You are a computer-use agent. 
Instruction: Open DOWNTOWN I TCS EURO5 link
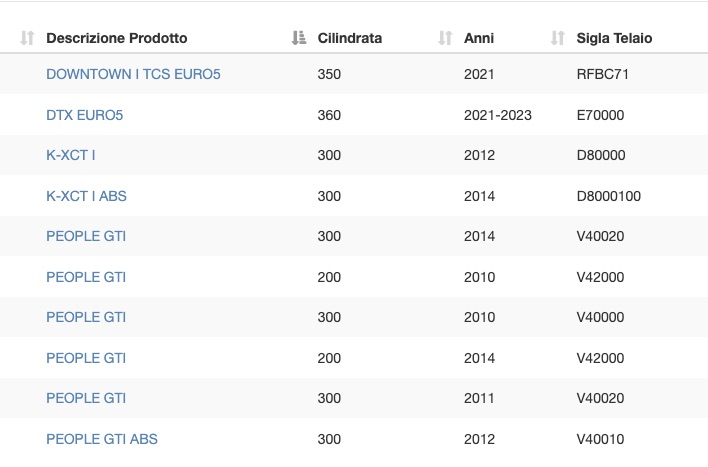pos(133,74)
